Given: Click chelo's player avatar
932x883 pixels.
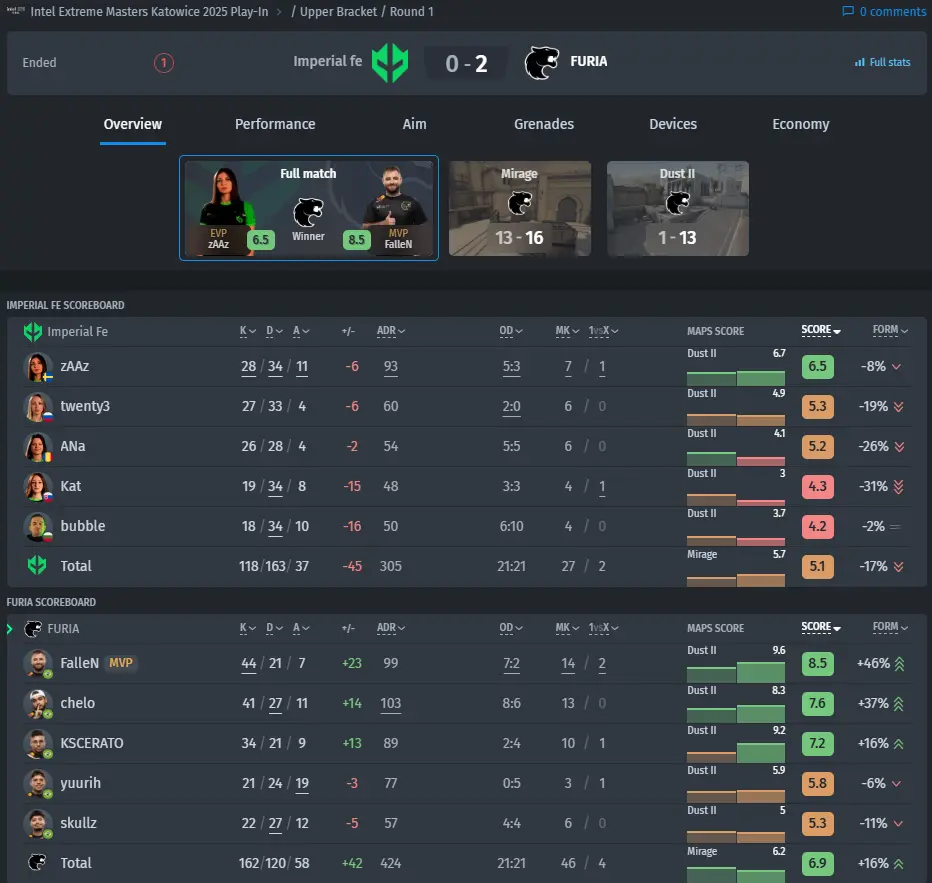Looking at the screenshot, I should pos(37,704).
